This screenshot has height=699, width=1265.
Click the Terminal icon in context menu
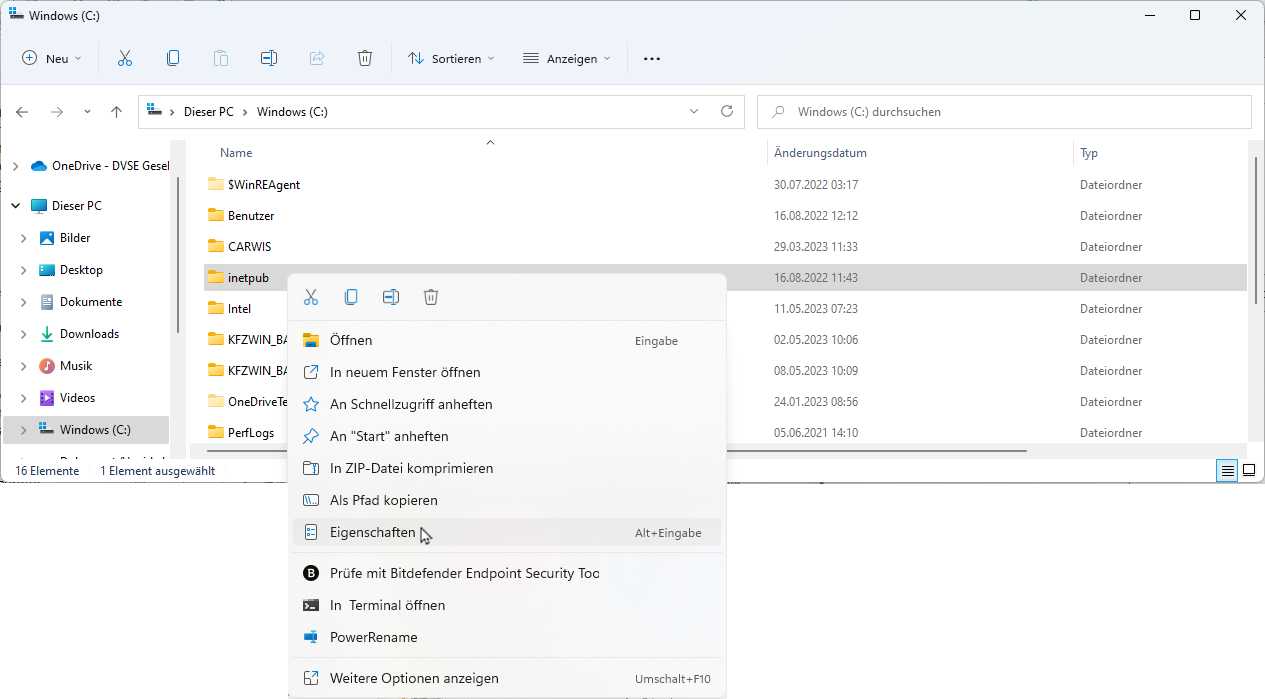click(311, 605)
